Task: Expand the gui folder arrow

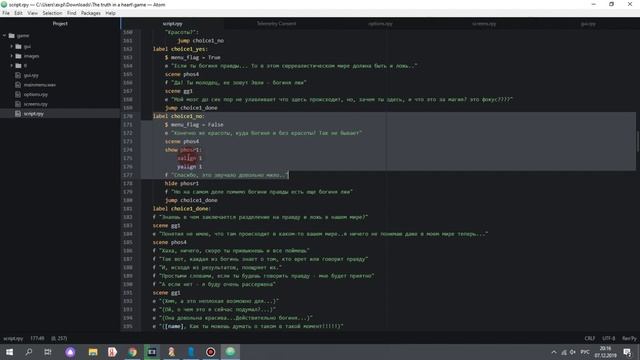Action: [12, 47]
